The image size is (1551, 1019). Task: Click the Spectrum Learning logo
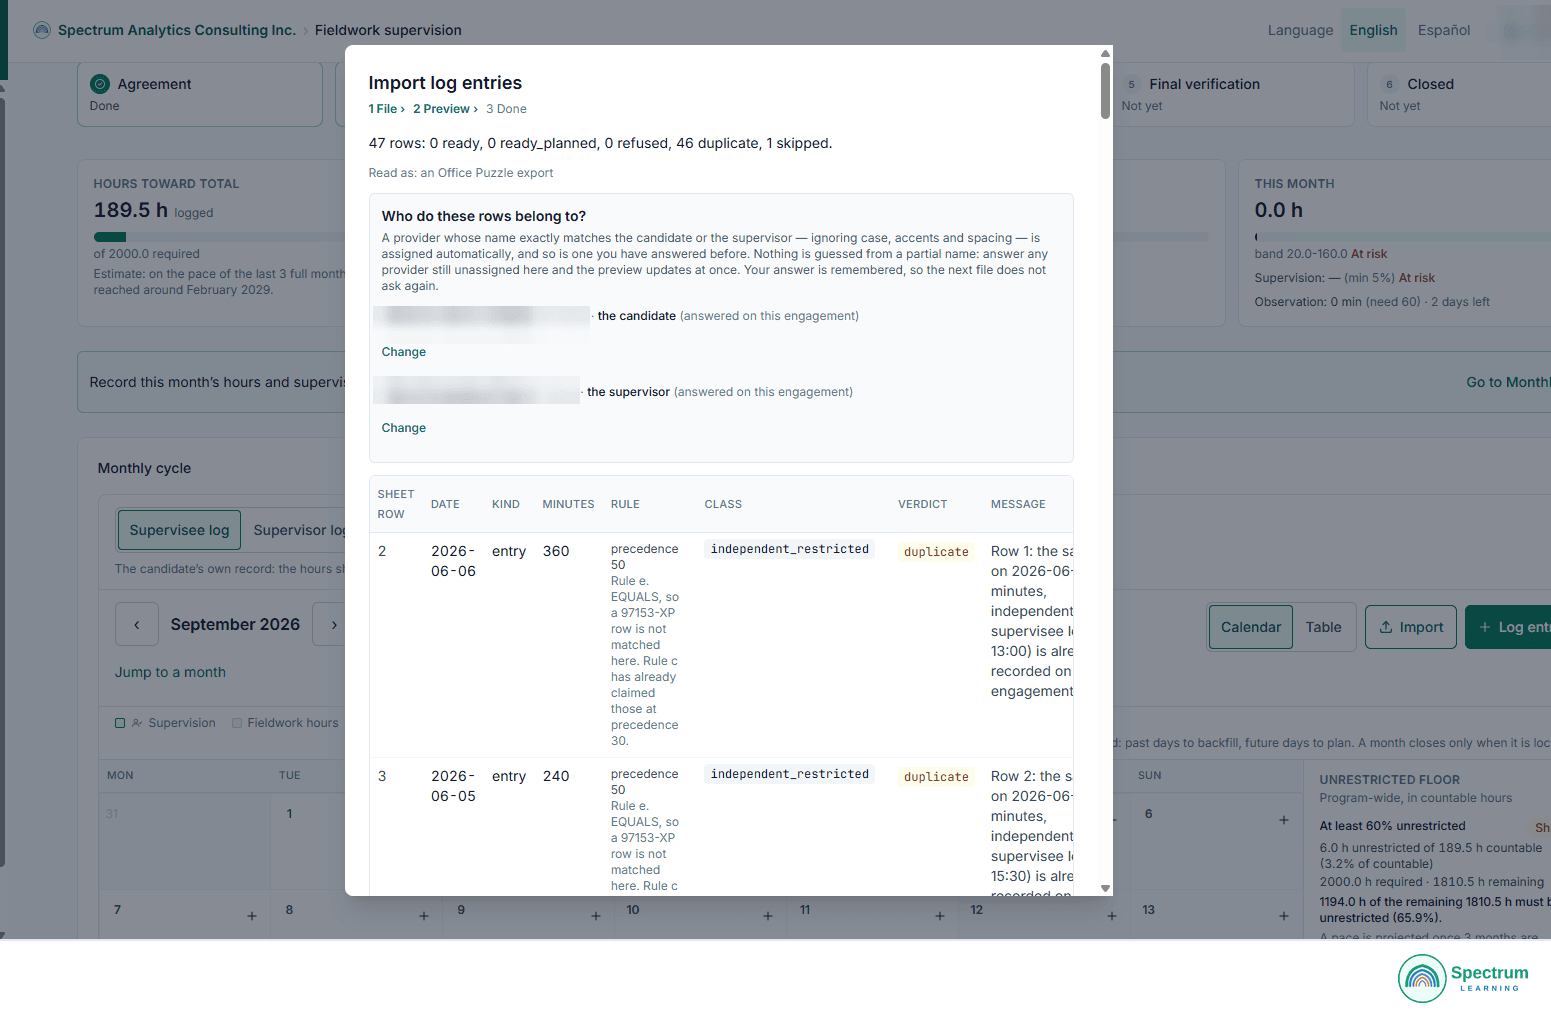[x=1464, y=978]
